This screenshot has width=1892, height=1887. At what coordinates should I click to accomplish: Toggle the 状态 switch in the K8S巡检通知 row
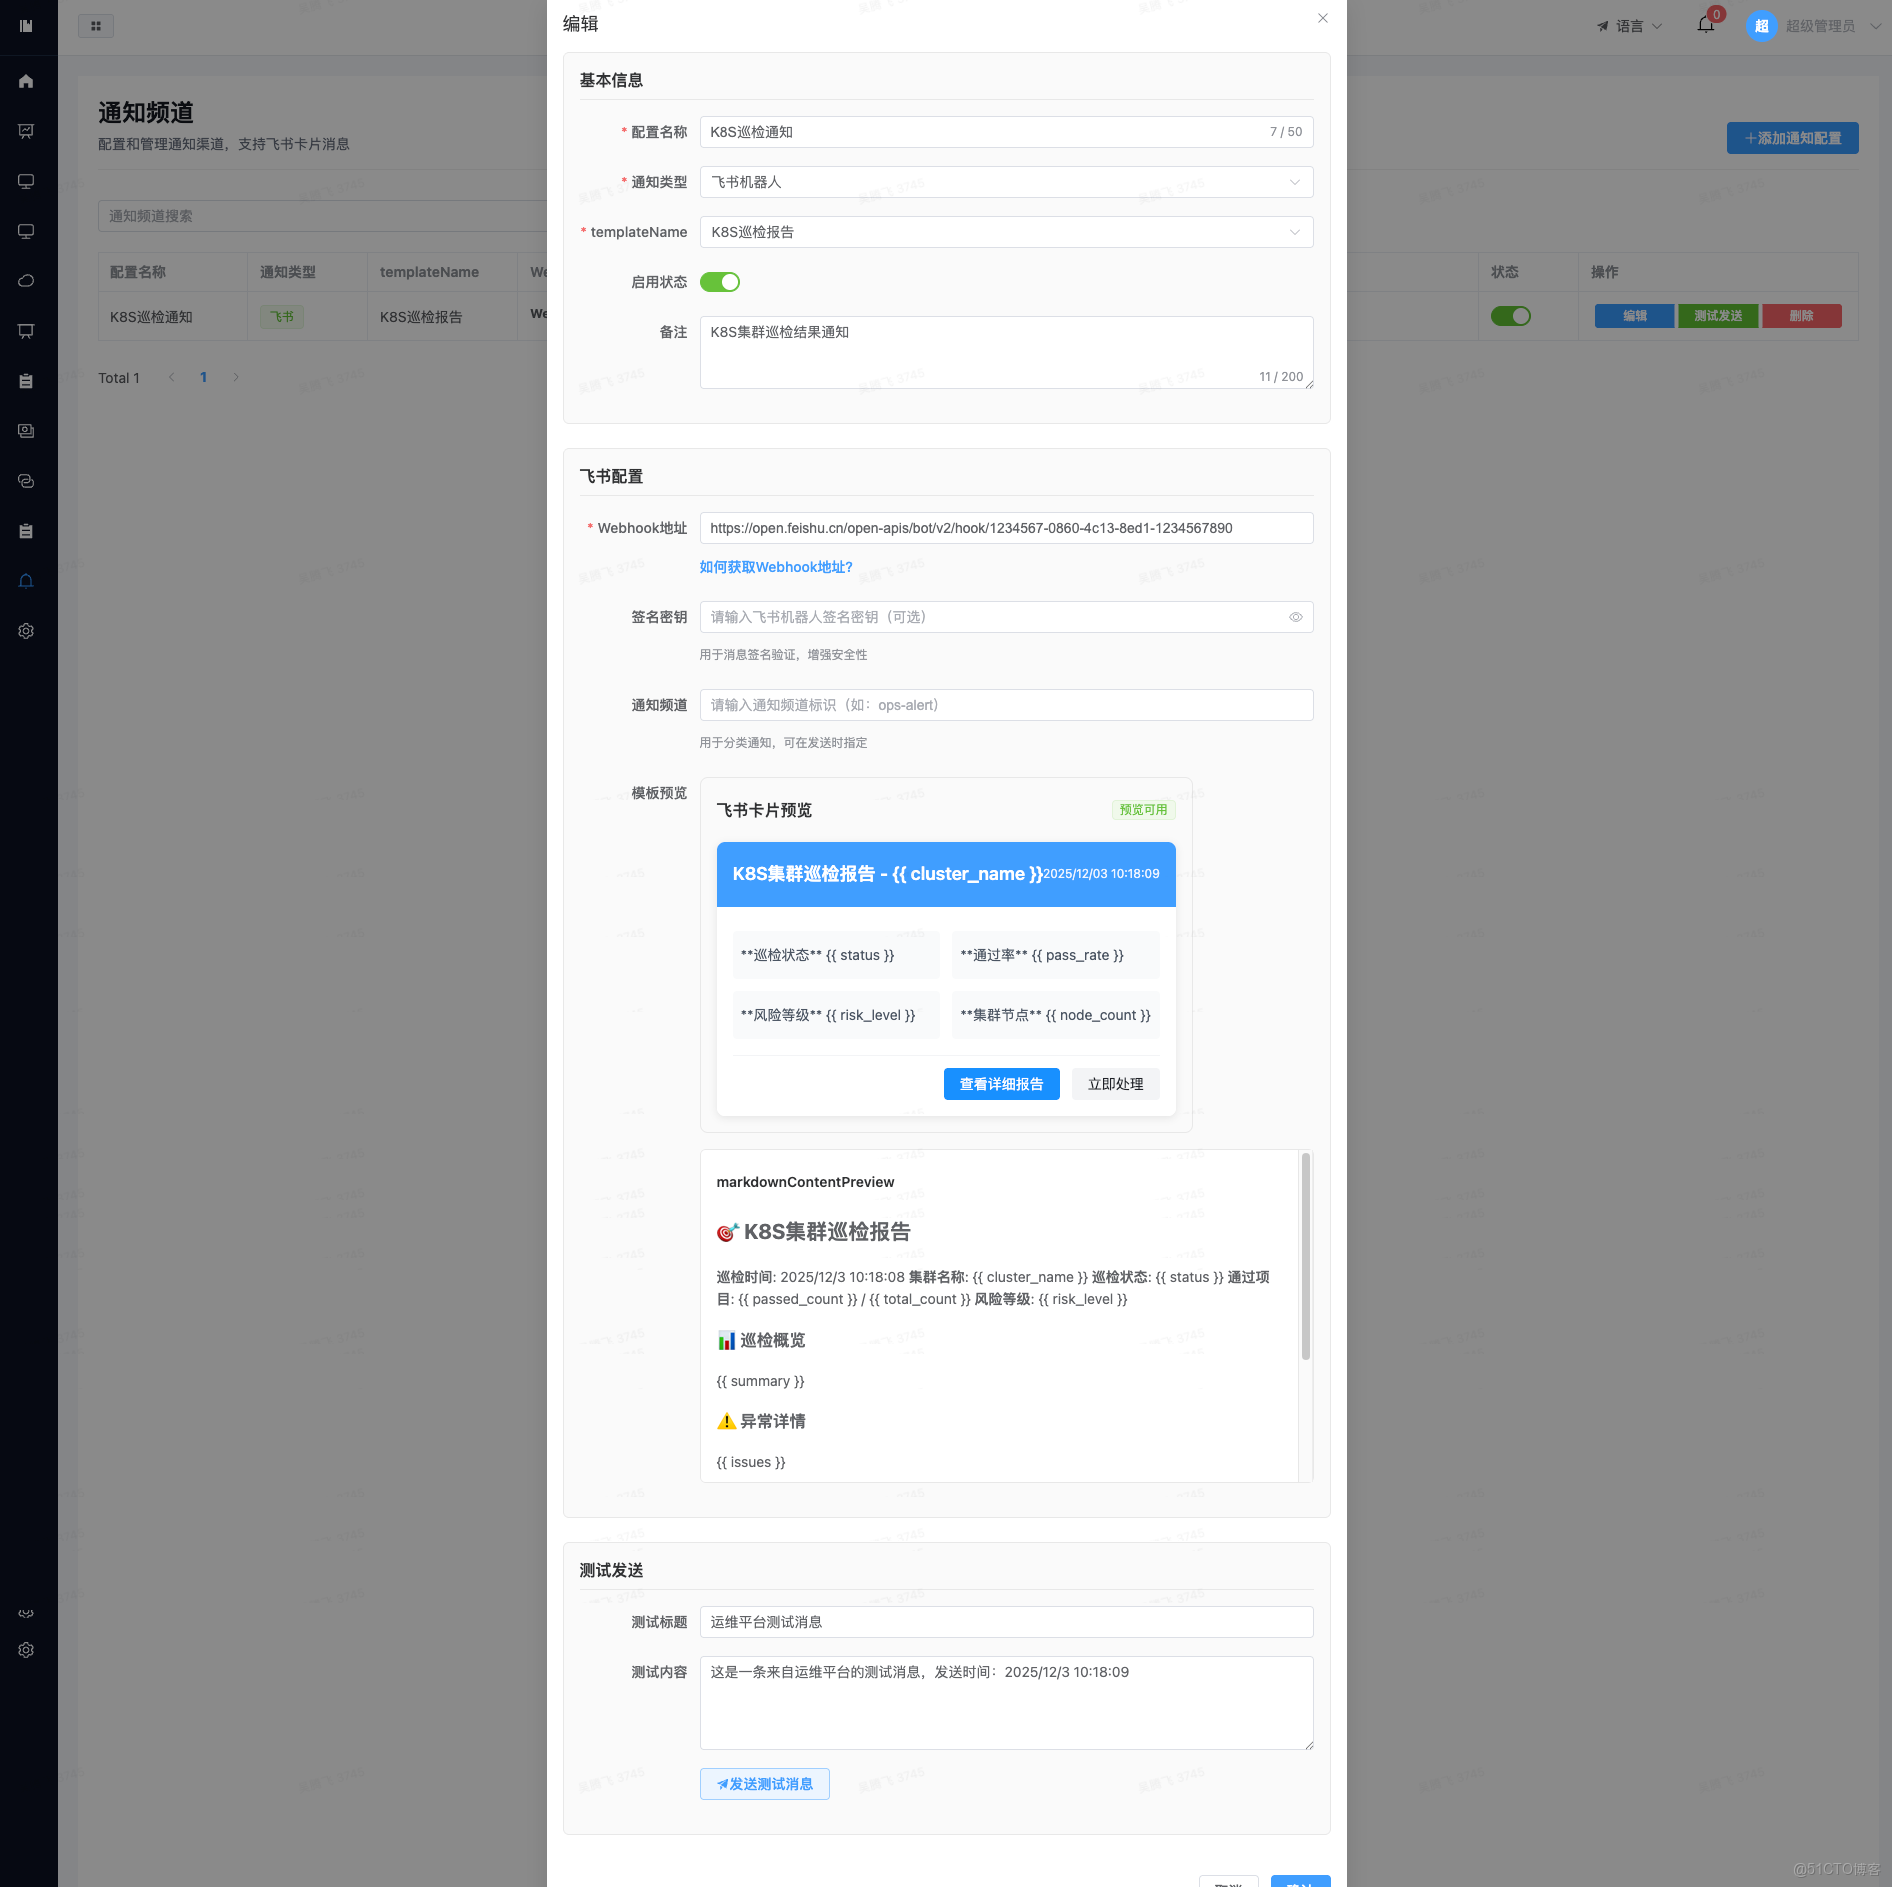(x=1511, y=316)
